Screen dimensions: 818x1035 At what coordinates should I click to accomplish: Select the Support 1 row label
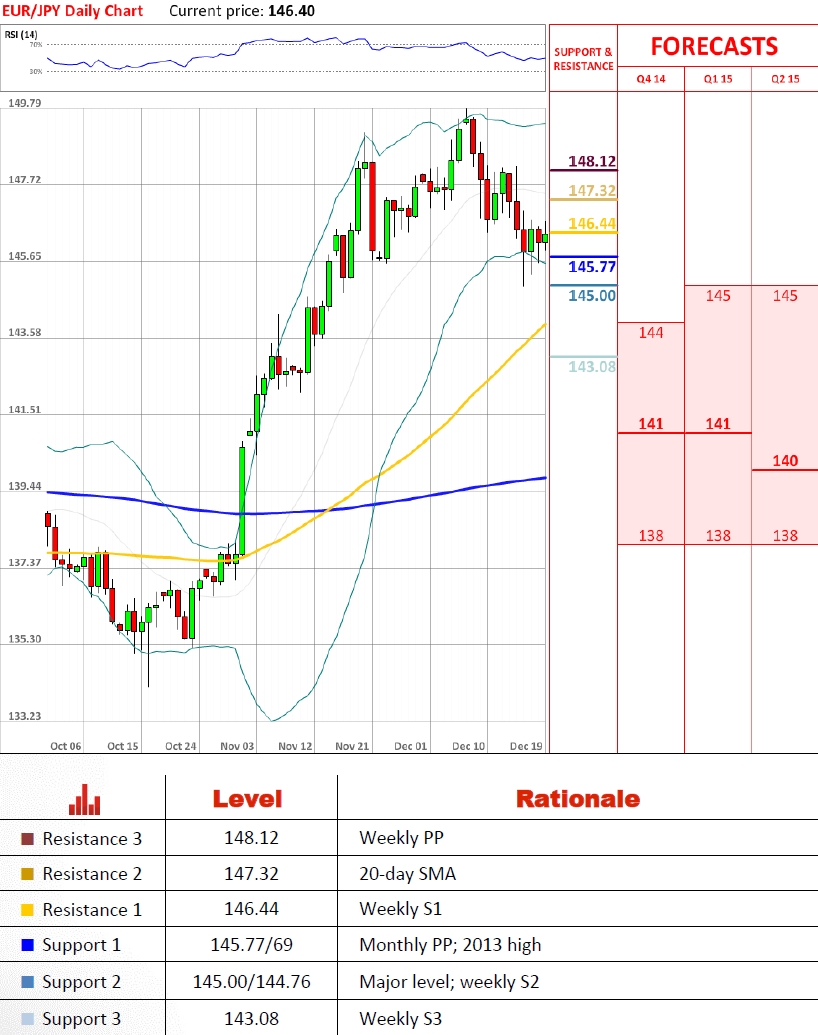coord(81,945)
